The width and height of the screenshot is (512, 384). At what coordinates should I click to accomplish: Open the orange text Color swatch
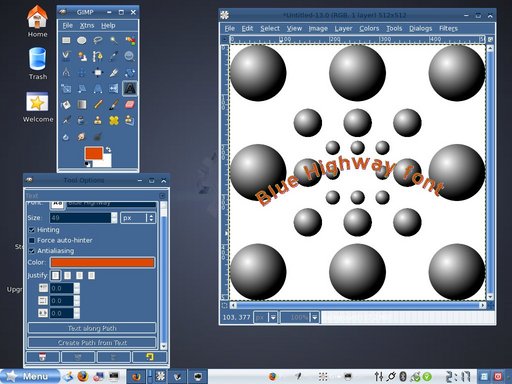point(102,262)
